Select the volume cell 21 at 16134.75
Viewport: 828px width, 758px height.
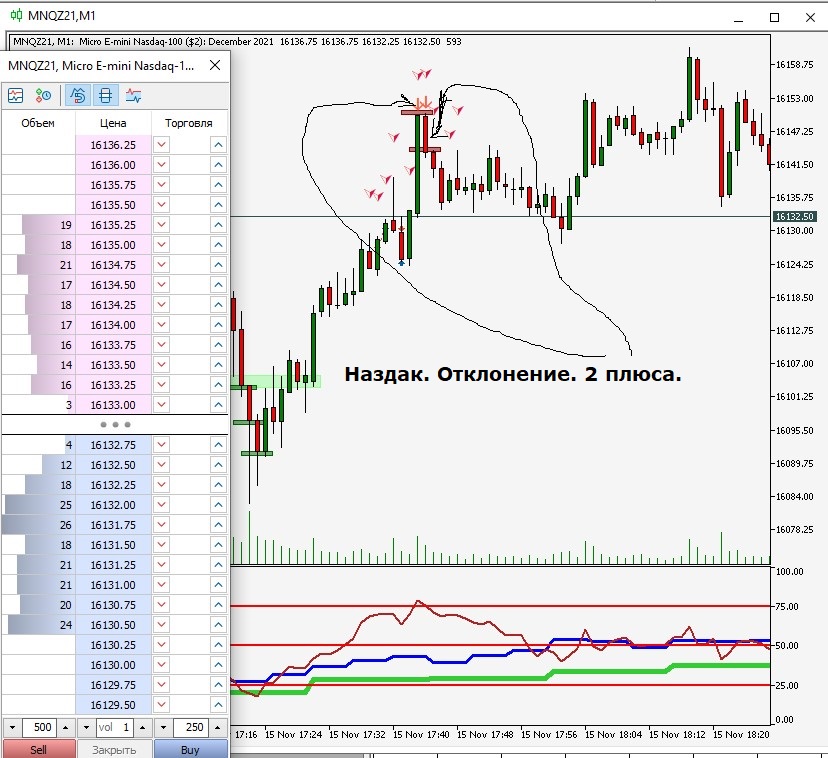tap(38, 265)
